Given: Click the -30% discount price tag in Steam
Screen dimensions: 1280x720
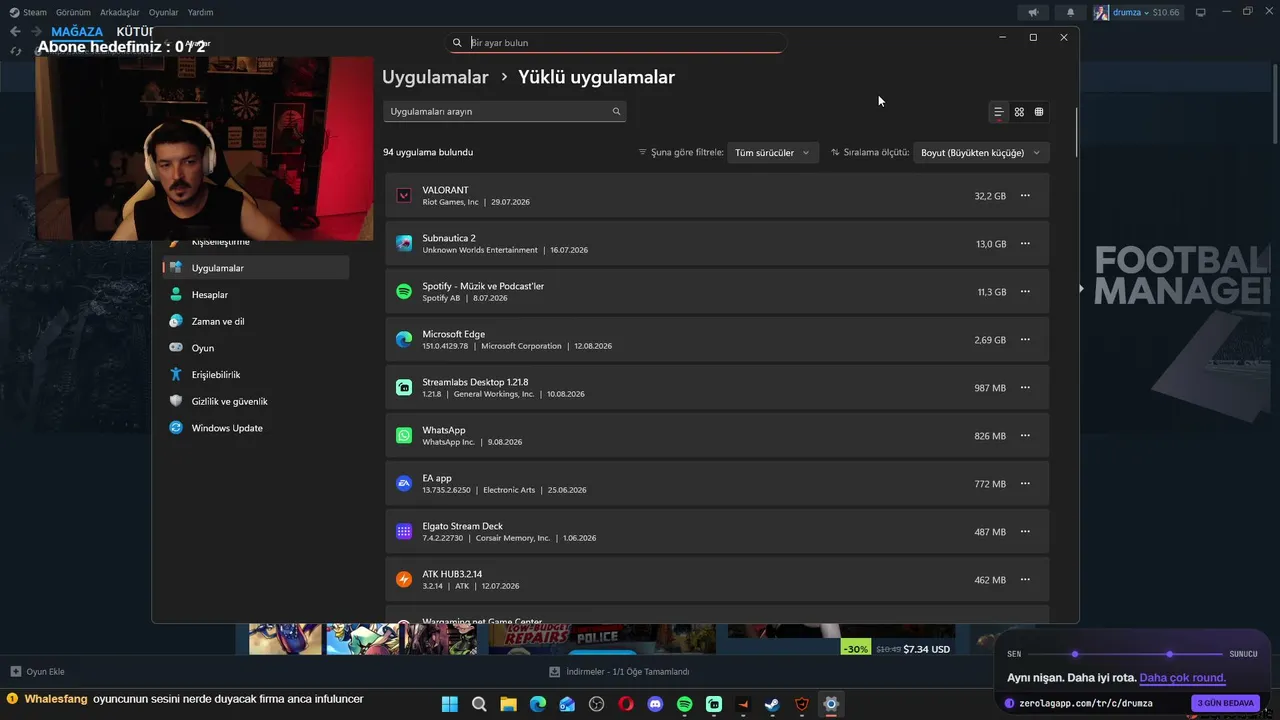Looking at the screenshot, I should [855, 649].
